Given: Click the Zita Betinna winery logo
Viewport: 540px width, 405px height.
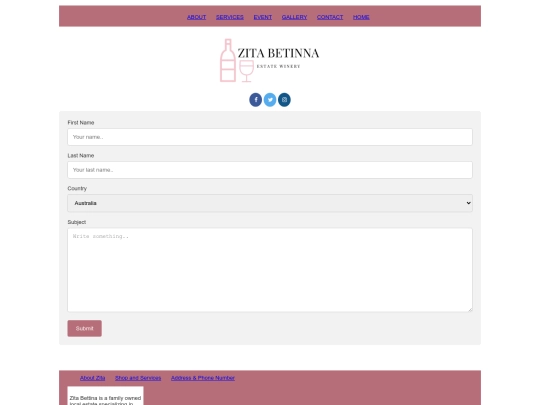Looking at the screenshot, I should (x=270, y=61).
